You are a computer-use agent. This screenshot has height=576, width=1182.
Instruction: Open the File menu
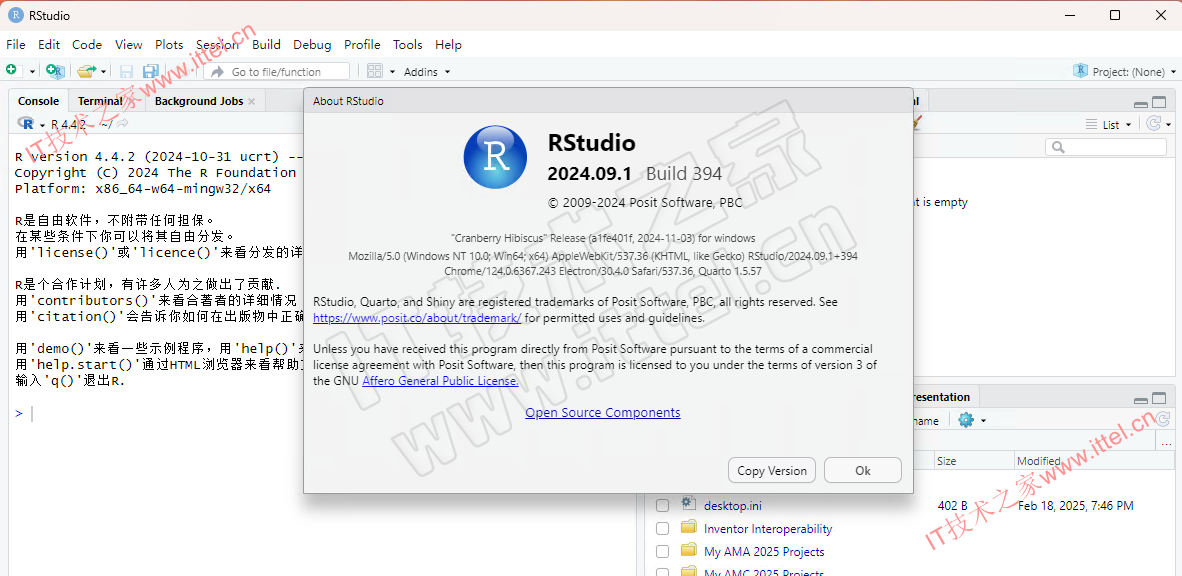tap(16, 44)
